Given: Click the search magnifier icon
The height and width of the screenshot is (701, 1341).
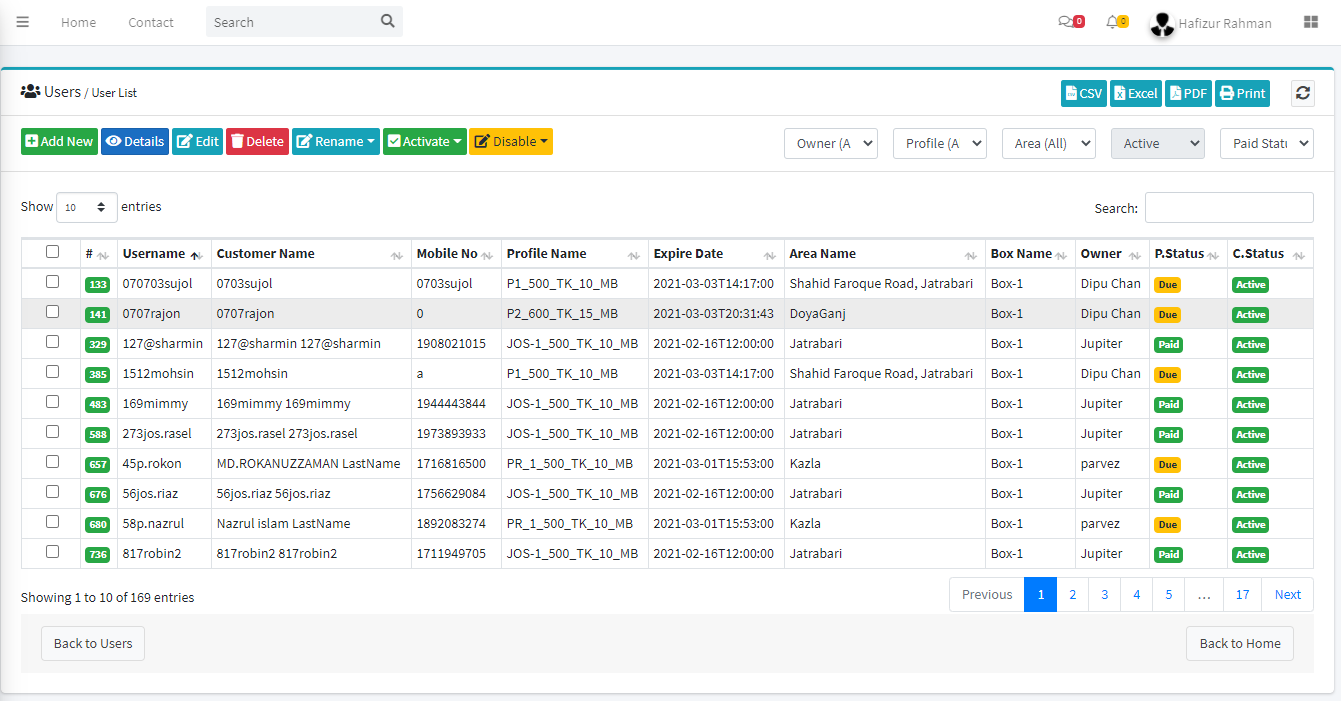Looking at the screenshot, I should pyautogui.click(x=387, y=21).
